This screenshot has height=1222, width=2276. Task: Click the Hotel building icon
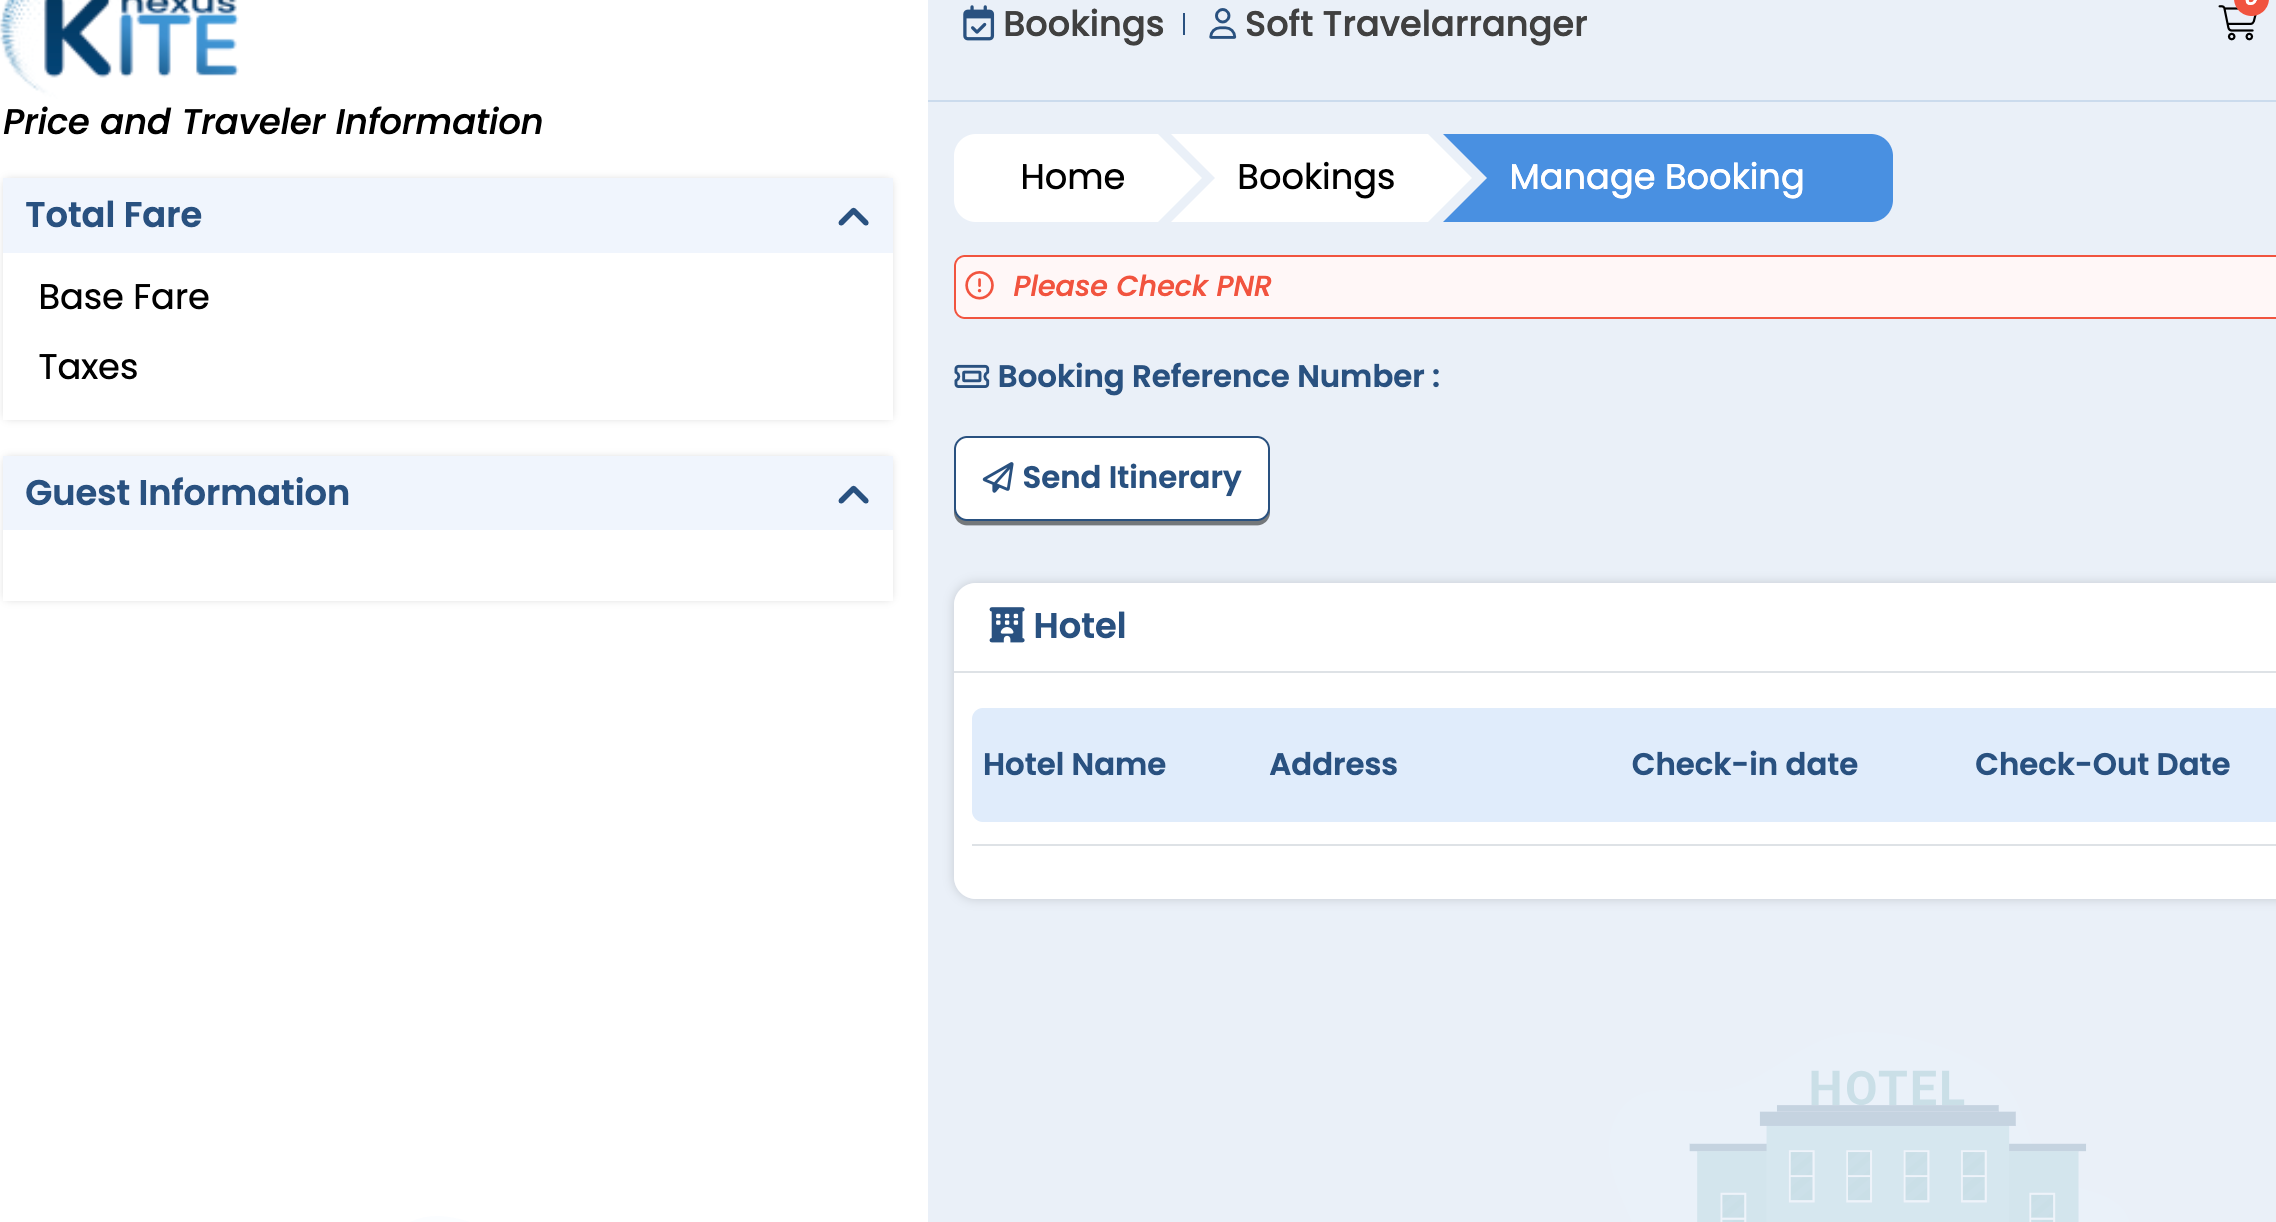1006,626
